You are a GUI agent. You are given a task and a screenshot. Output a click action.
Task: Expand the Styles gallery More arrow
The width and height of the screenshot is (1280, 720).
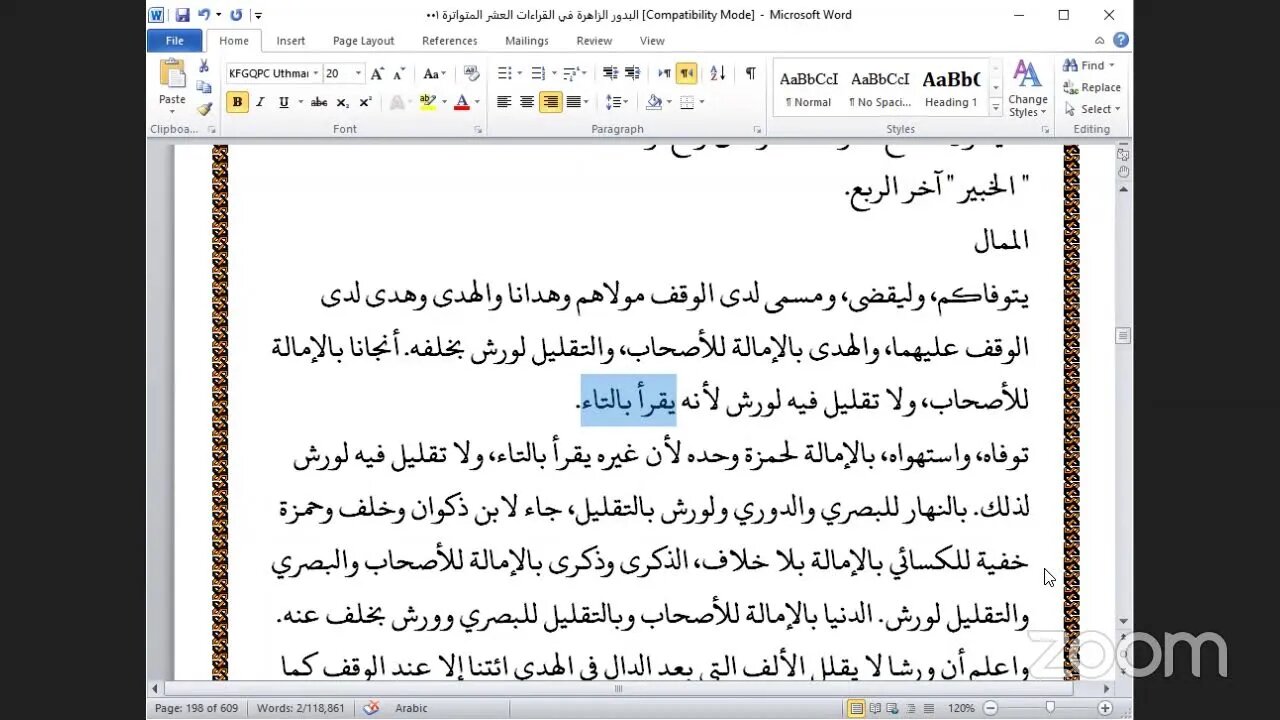[x=995, y=108]
